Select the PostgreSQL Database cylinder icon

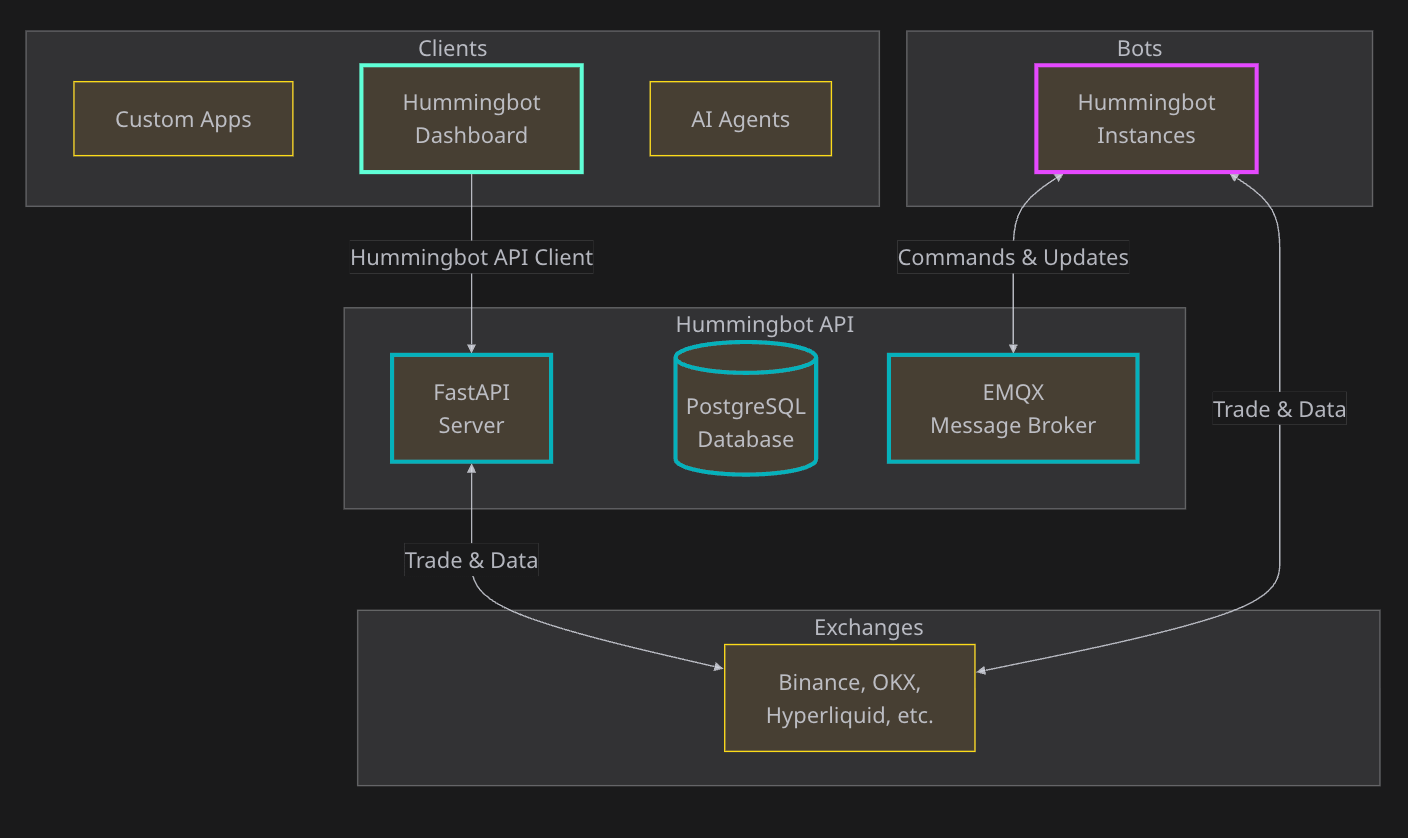click(x=746, y=408)
